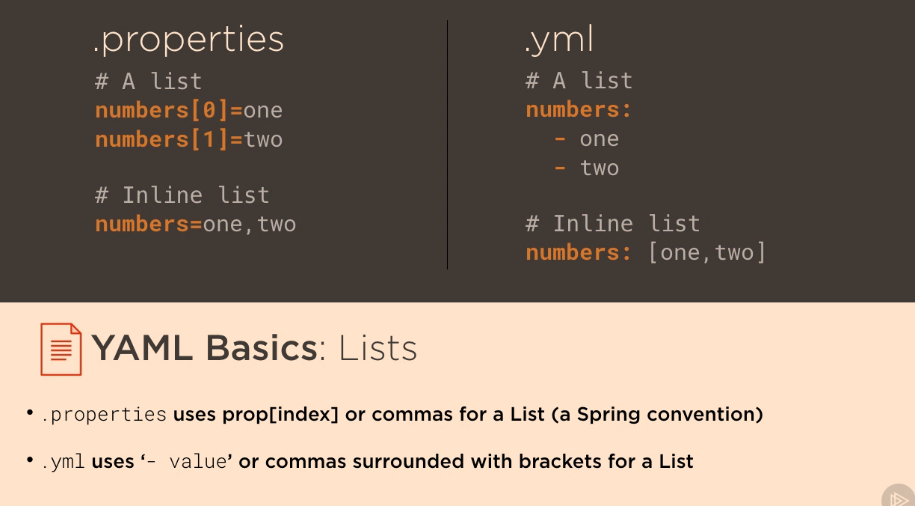Image resolution: width=915 pixels, height=506 pixels.
Task: Click the ".properties" column heading
Action: (x=188, y=39)
